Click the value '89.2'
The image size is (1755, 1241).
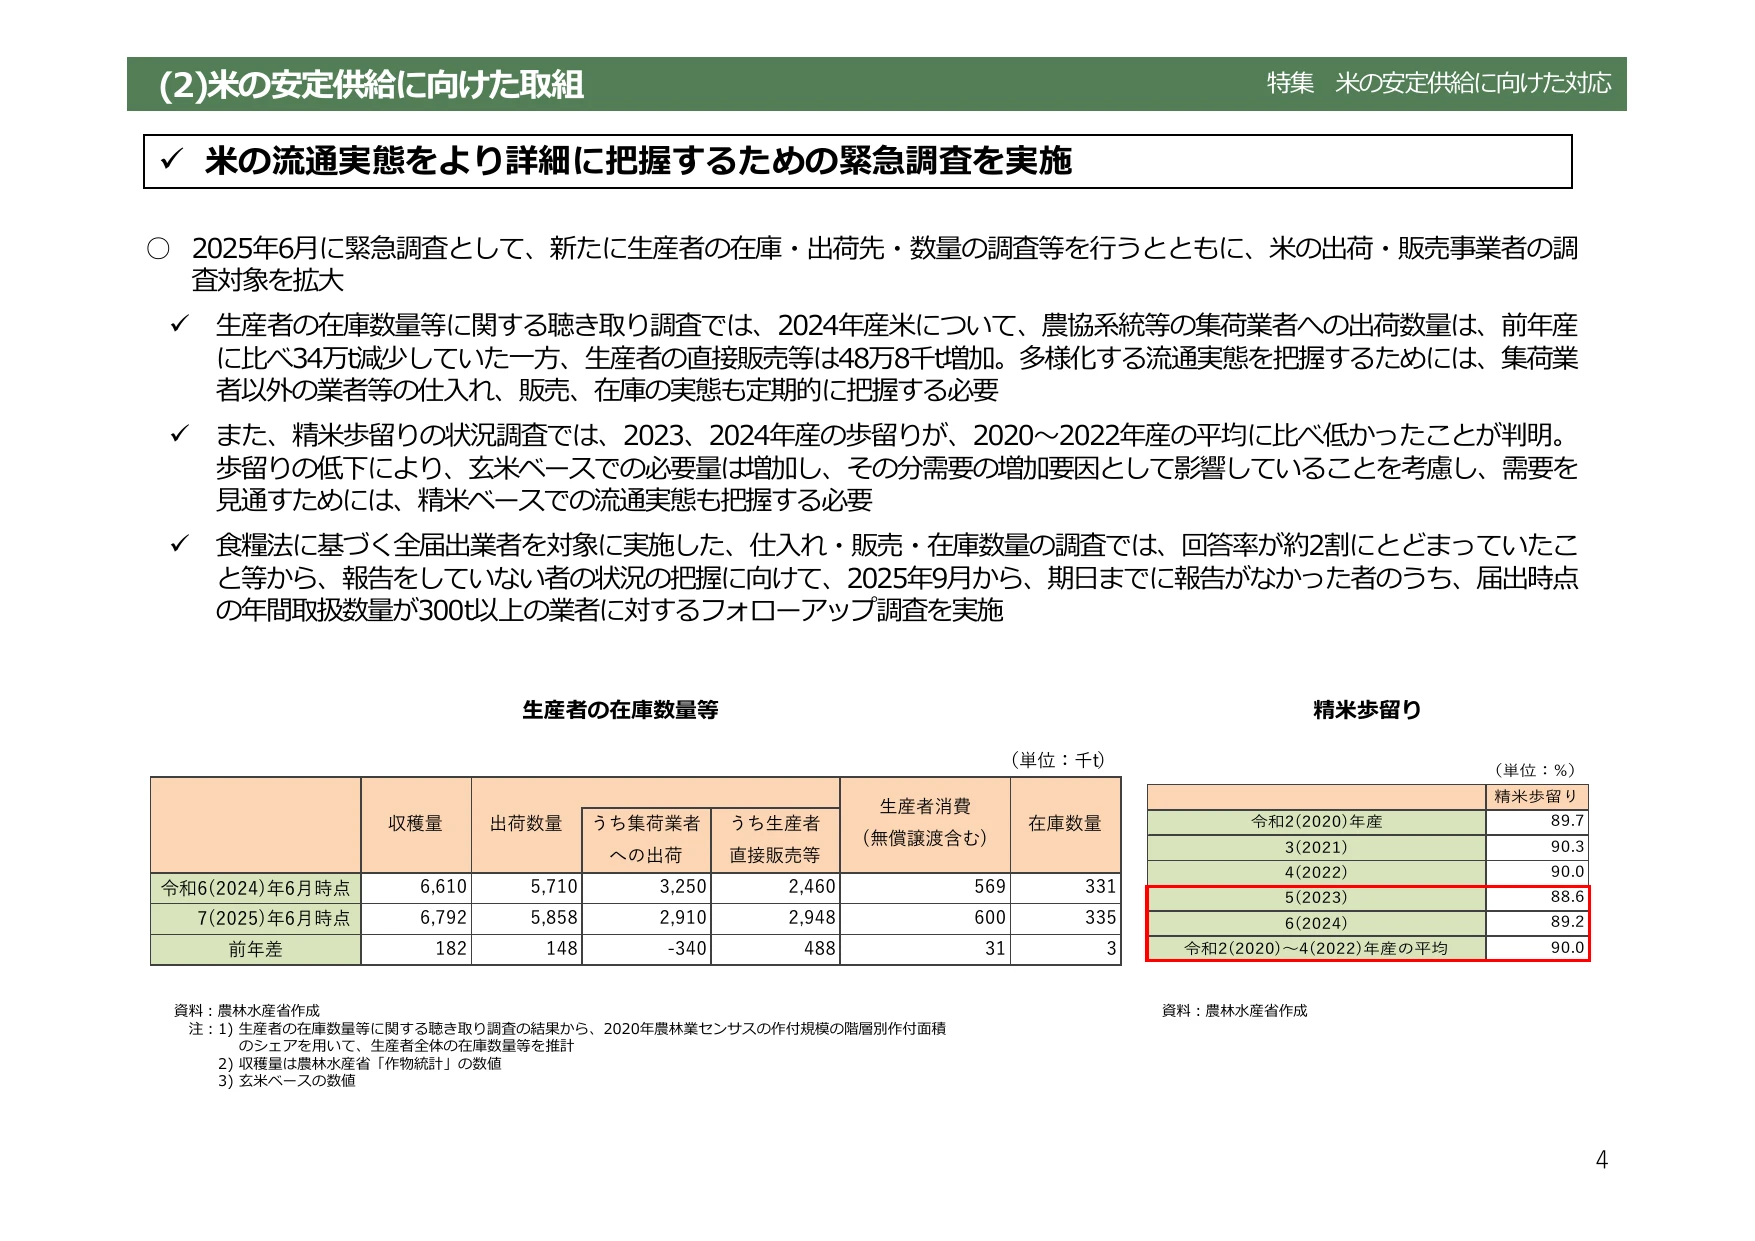(x=1567, y=922)
